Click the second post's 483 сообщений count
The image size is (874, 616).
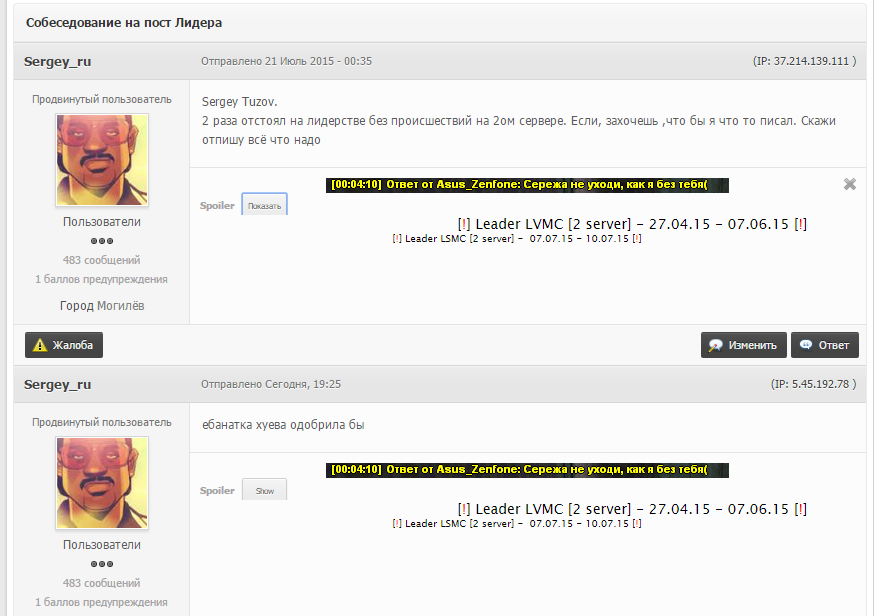(101, 583)
